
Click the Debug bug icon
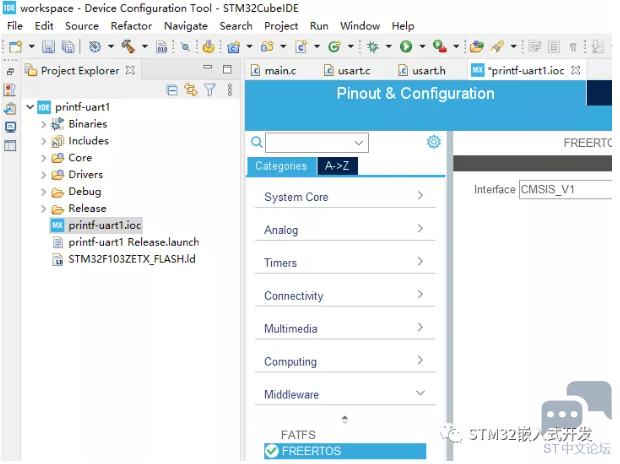coord(372,47)
